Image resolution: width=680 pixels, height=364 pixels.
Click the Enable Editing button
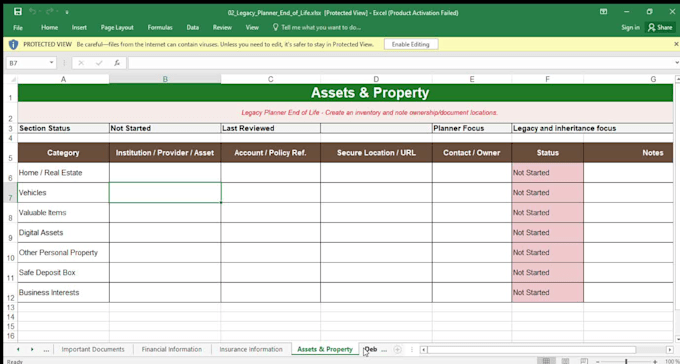[x=411, y=44]
